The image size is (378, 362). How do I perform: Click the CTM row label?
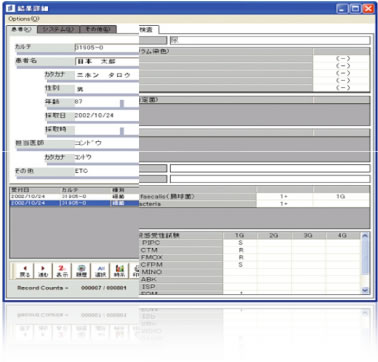149,250
